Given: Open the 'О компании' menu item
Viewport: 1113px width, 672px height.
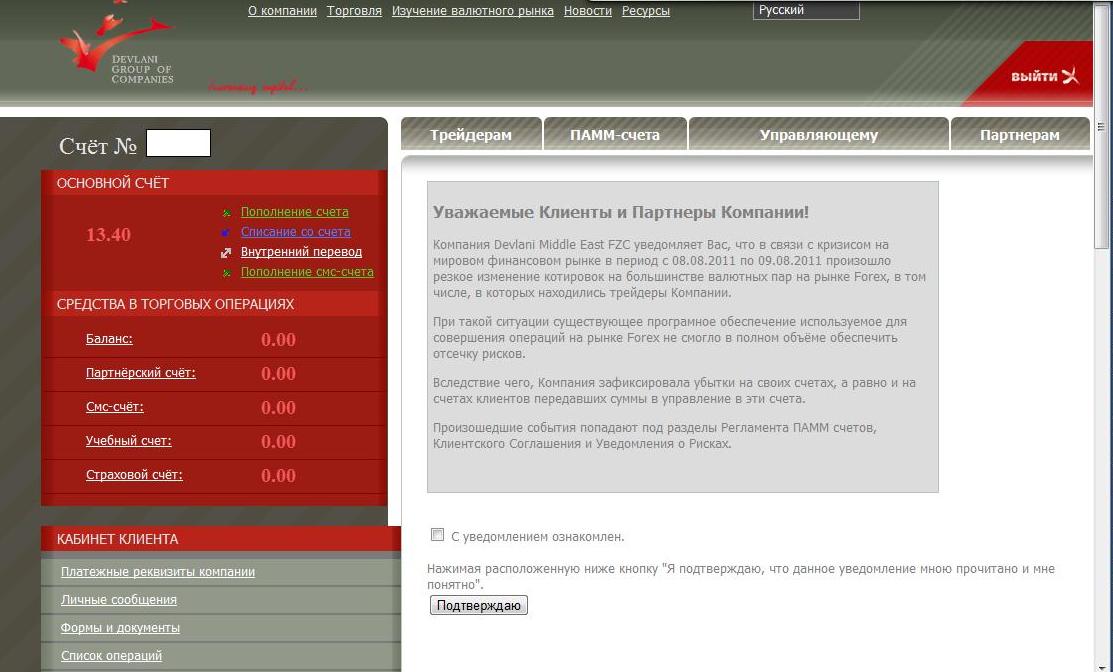Looking at the screenshot, I should [282, 11].
